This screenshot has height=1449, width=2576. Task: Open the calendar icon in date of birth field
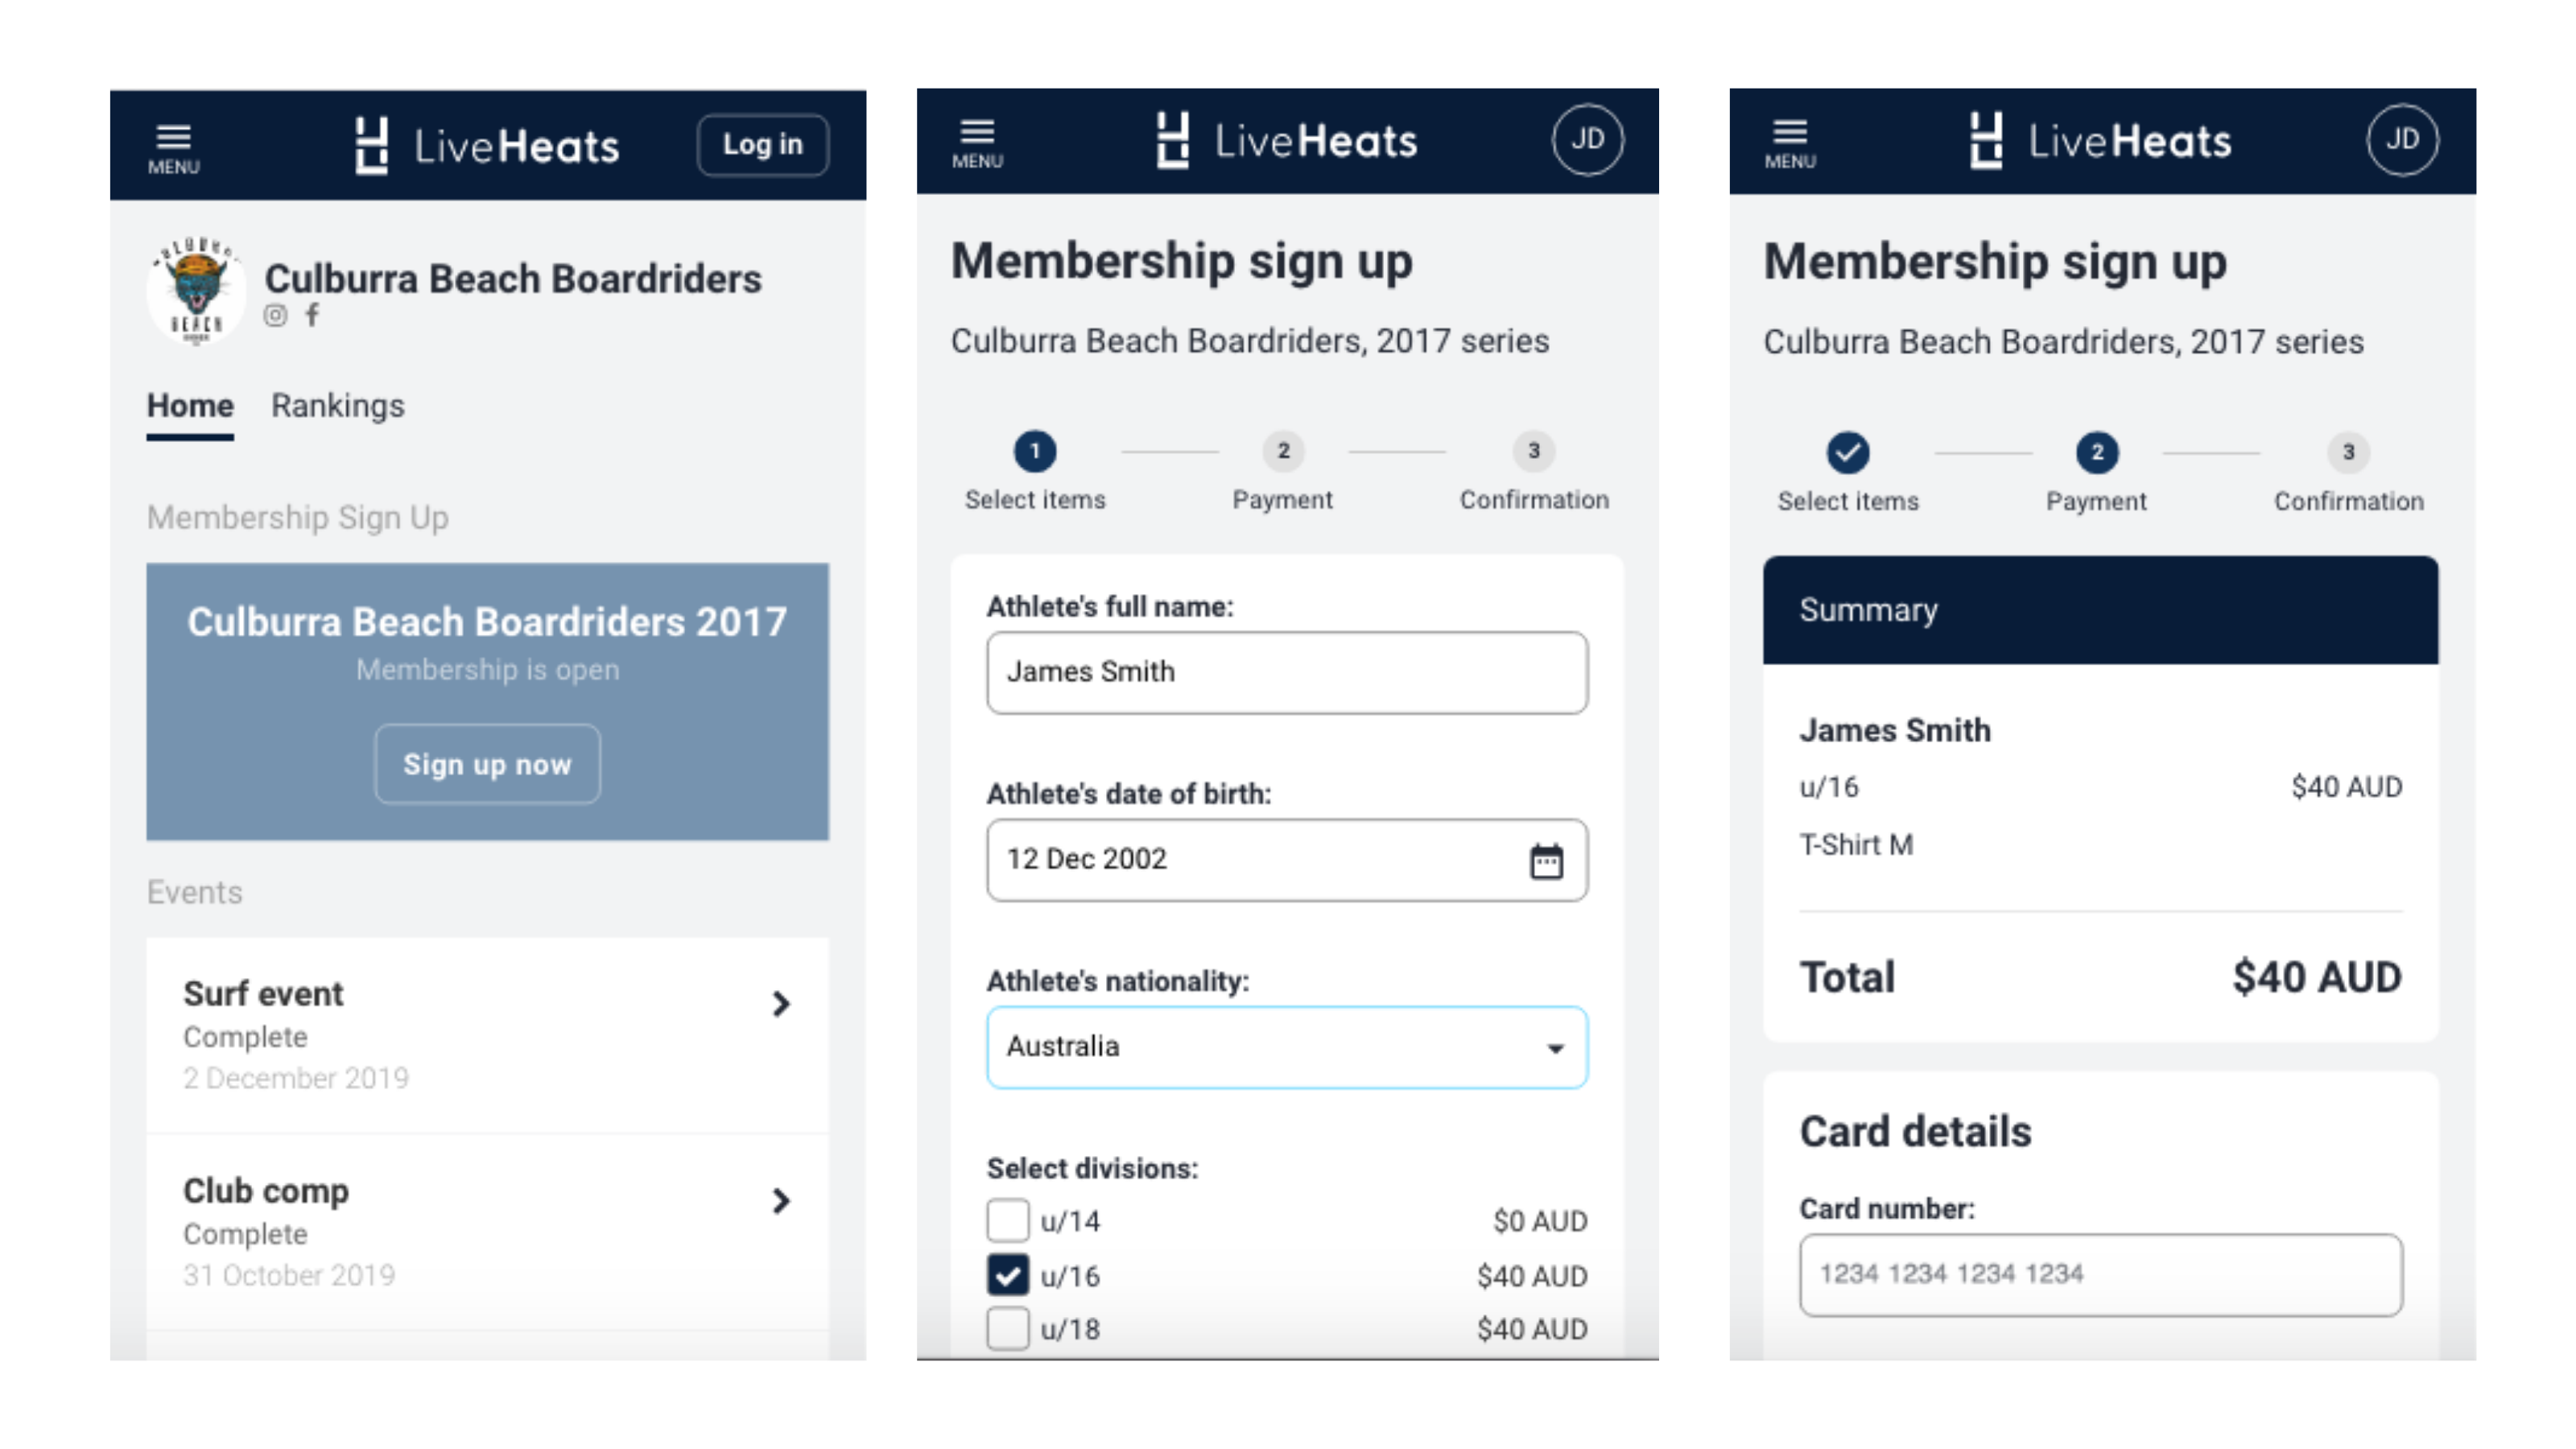1546,860
